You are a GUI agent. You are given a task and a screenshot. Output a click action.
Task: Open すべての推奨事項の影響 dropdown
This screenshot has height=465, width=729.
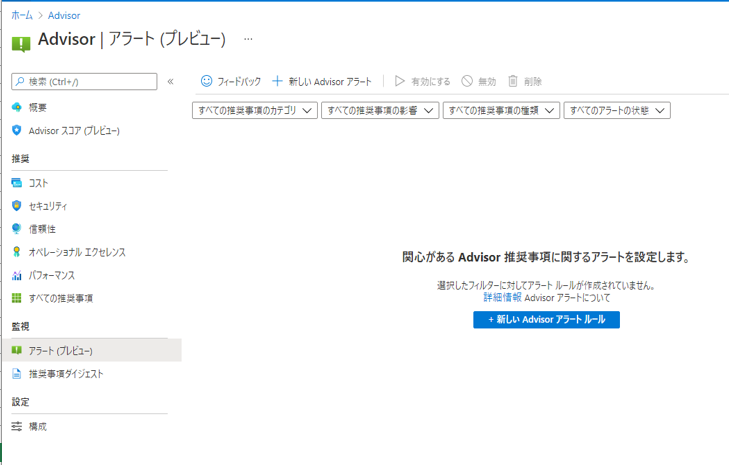pyautogui.click(x=380, y=111)
